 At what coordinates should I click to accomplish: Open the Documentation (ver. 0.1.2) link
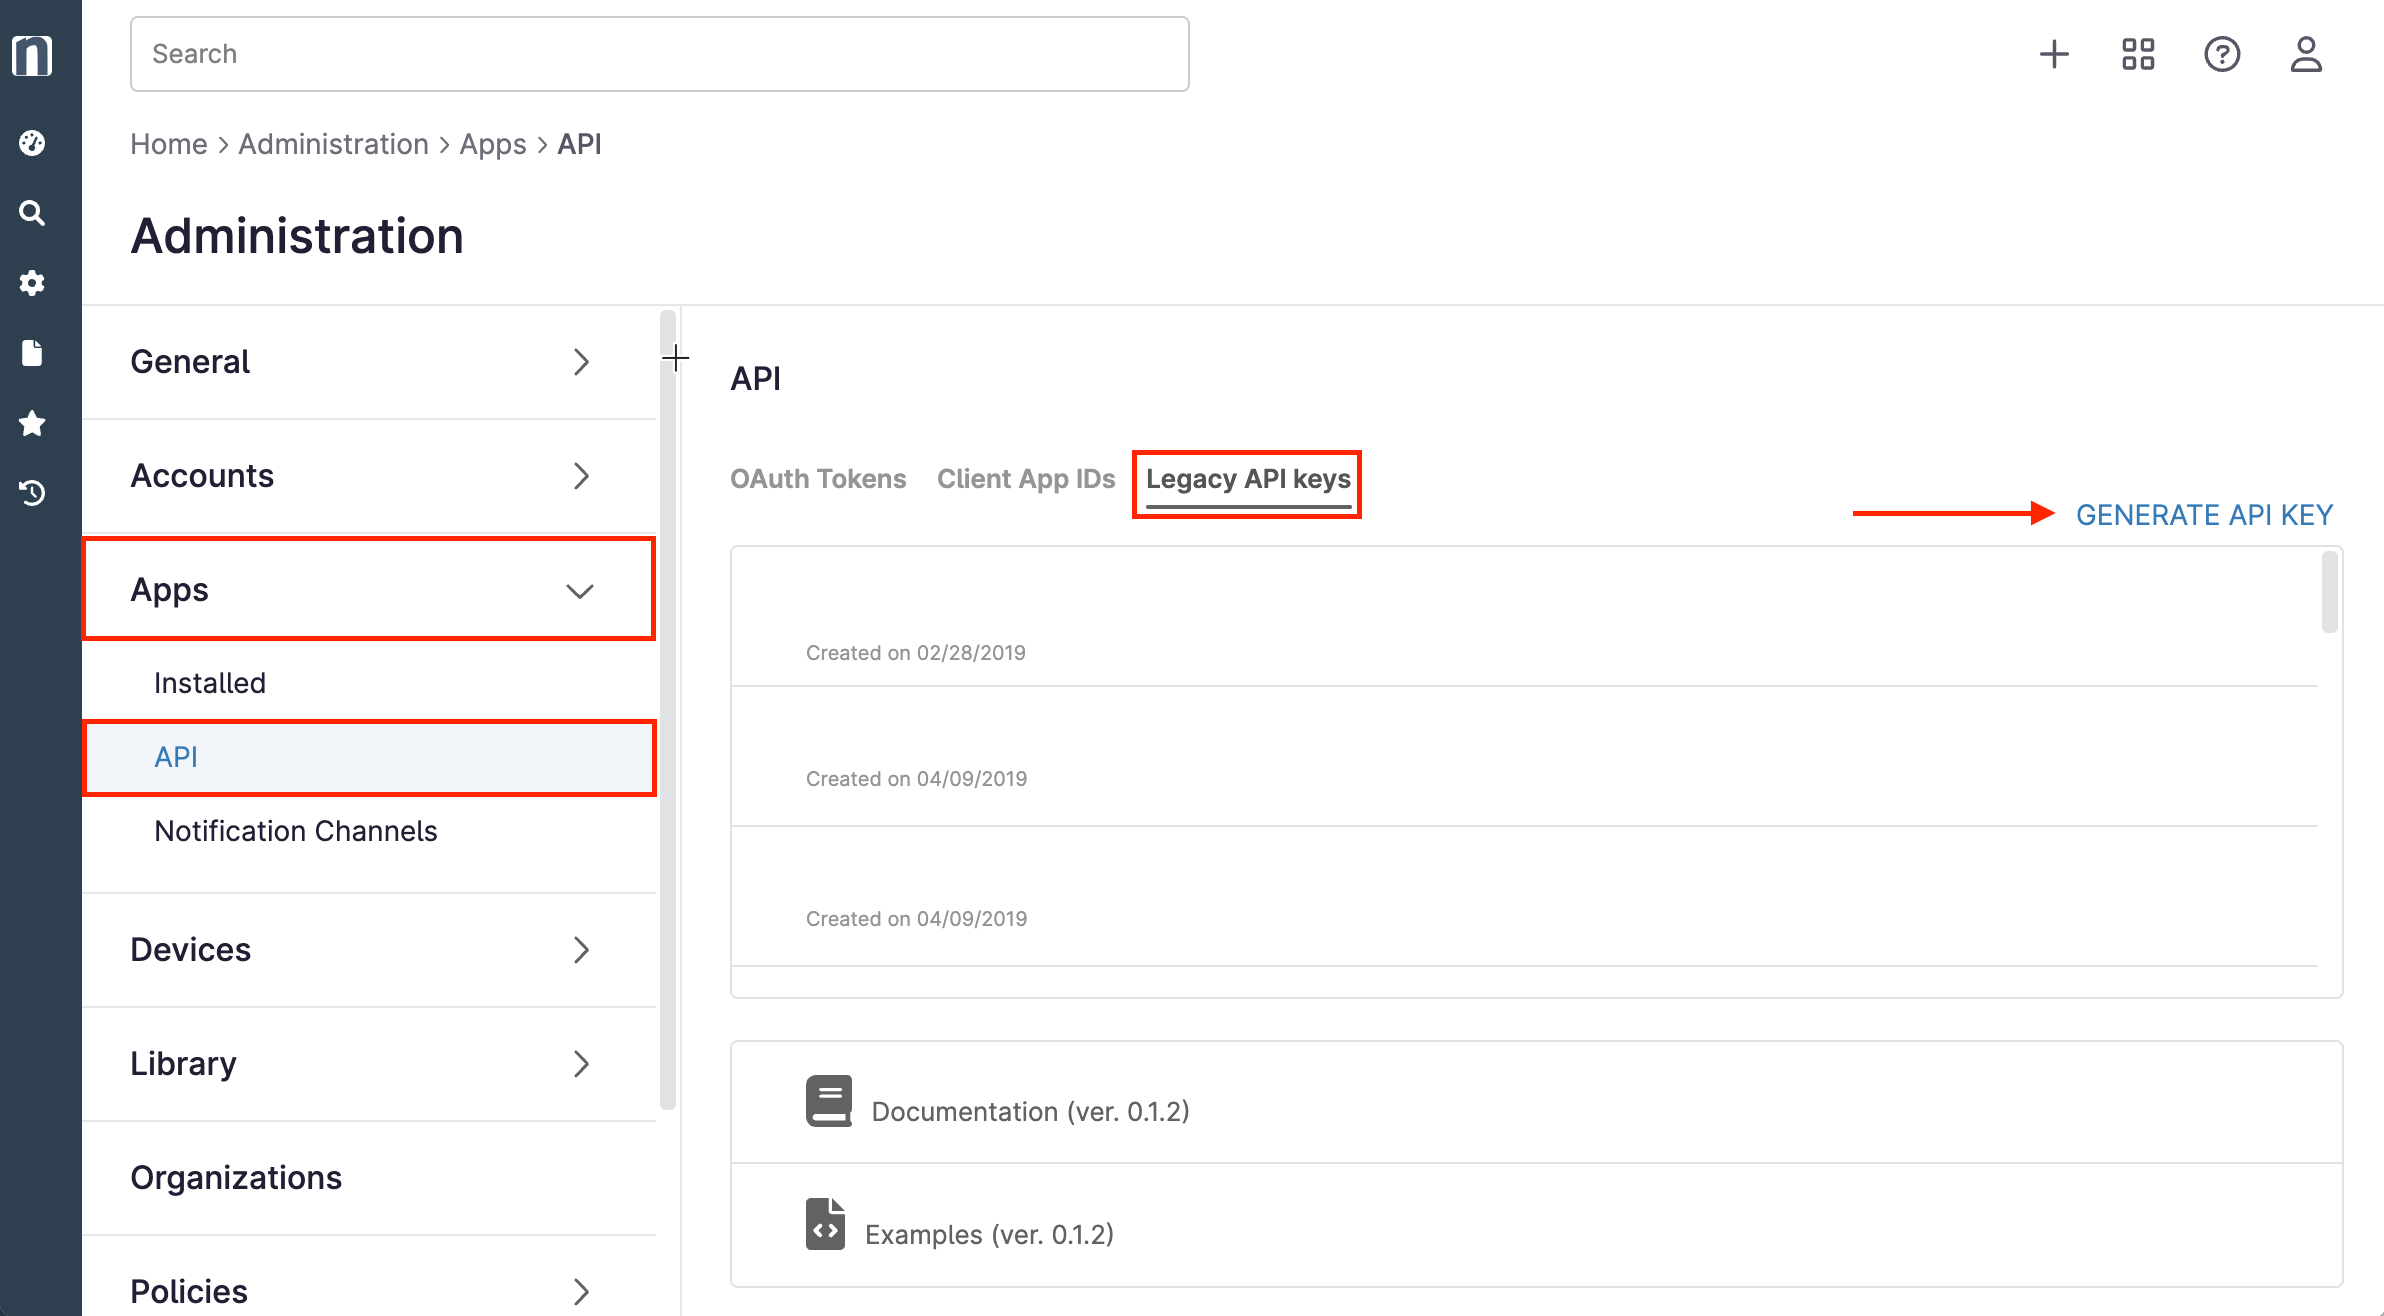1030,1111
